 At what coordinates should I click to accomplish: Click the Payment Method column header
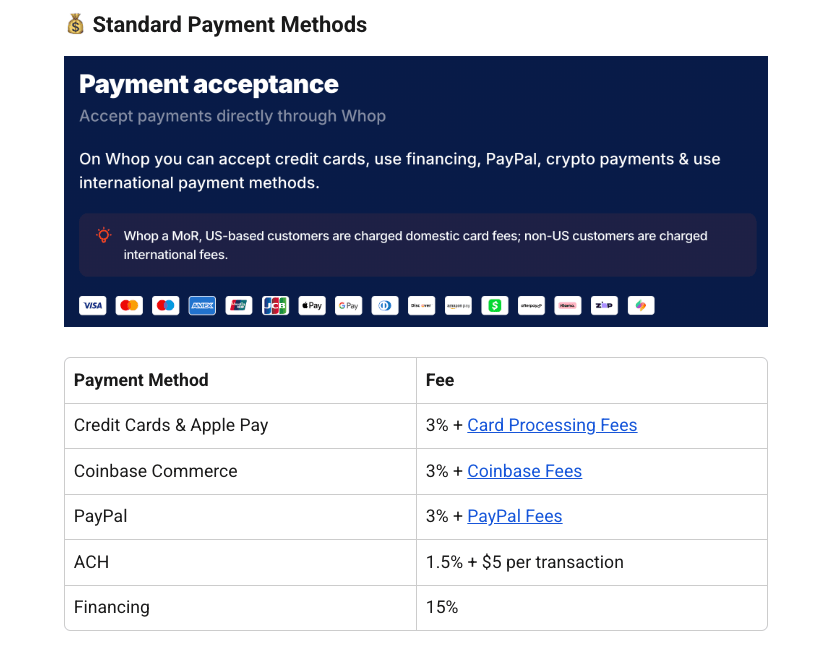(140, 380)
